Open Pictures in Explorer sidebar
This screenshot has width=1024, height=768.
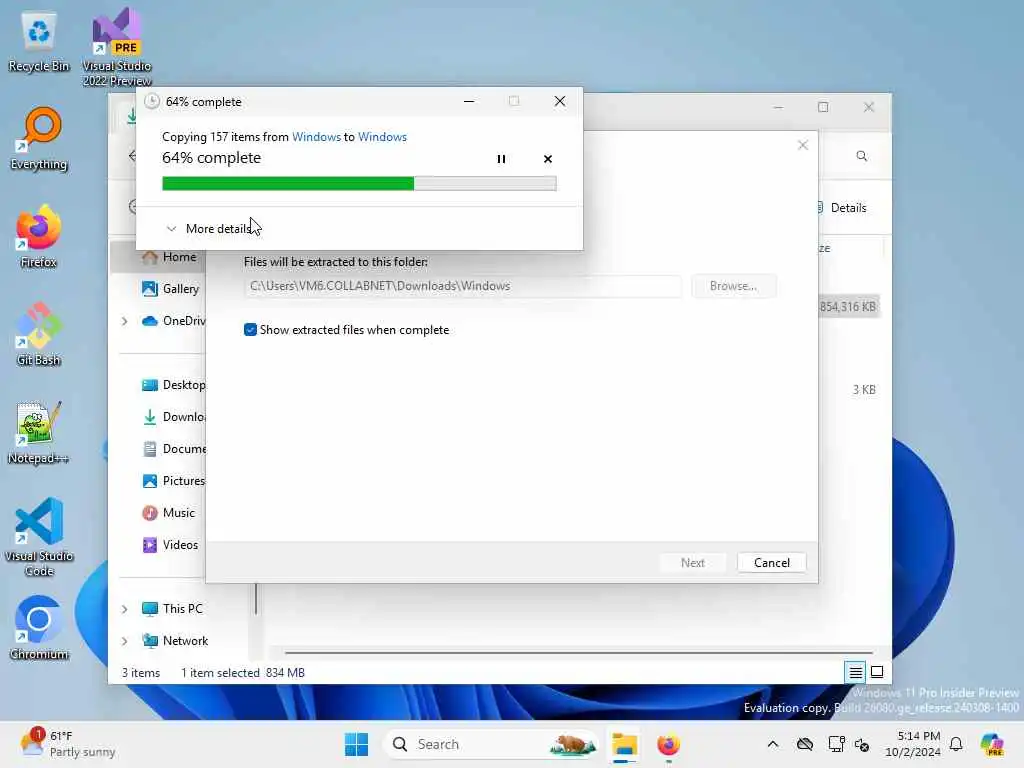pos(172,481)
